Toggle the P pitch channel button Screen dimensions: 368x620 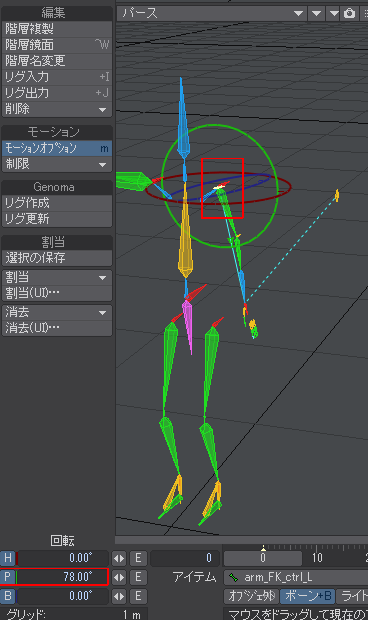8,577
